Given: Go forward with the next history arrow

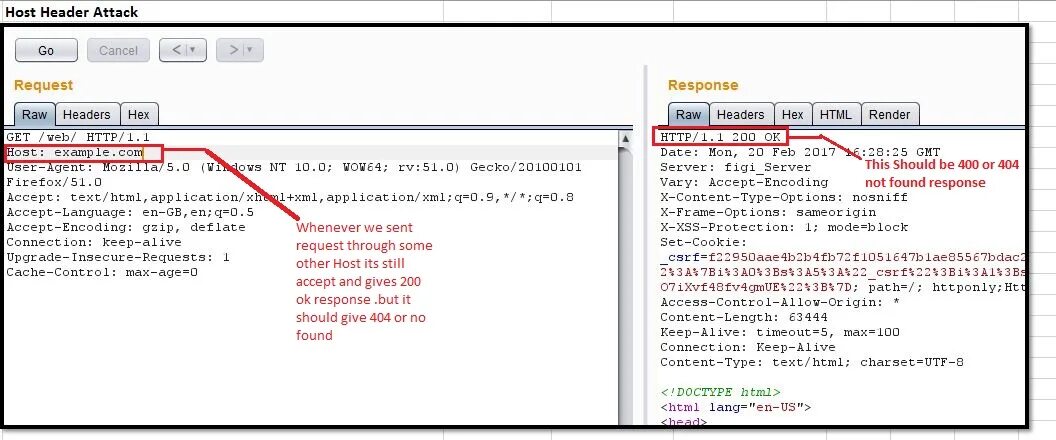Looking at the screenshot, I should 233,50.
